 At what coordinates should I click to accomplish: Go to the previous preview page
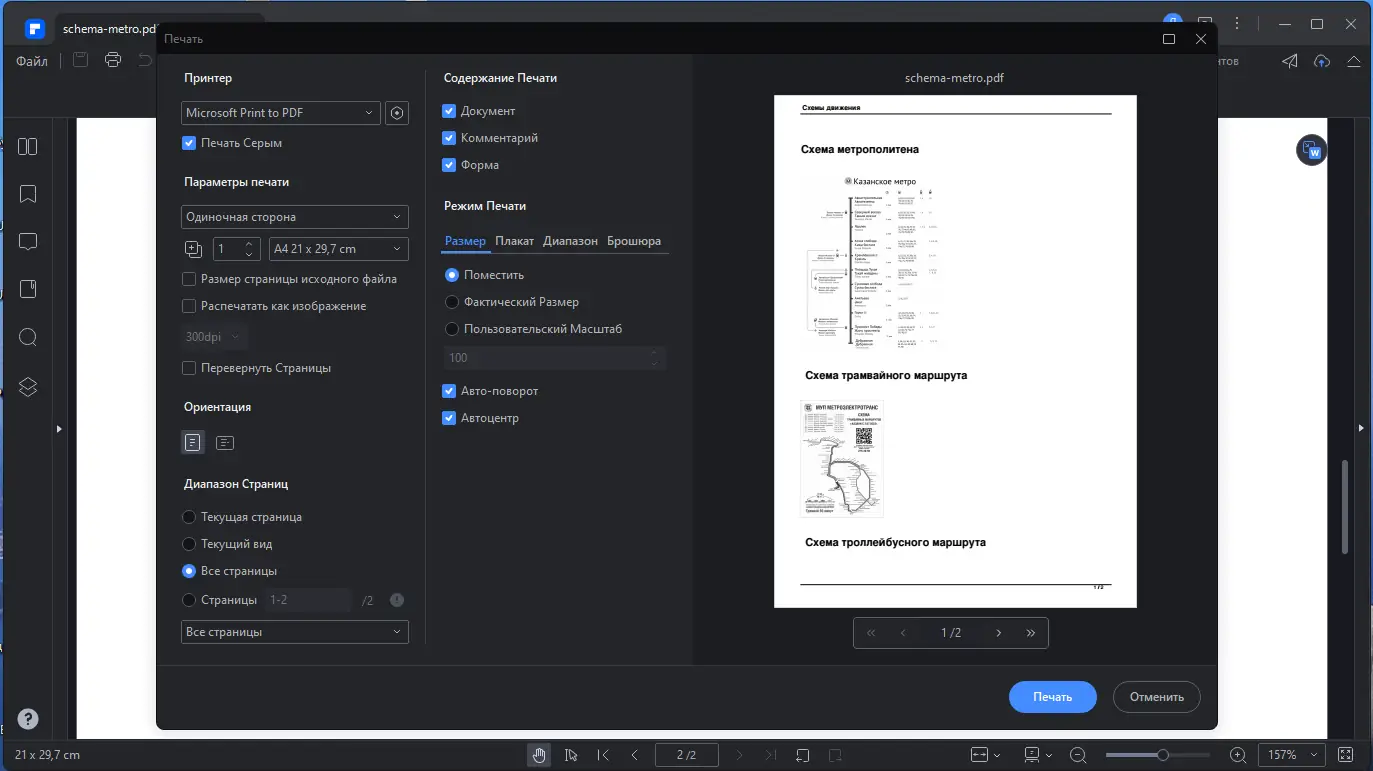point(904,633)
